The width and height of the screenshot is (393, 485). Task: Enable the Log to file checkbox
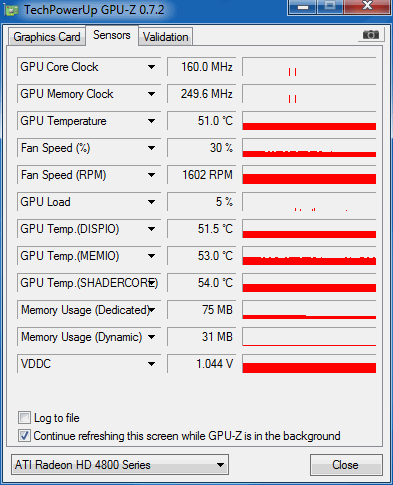24,418
